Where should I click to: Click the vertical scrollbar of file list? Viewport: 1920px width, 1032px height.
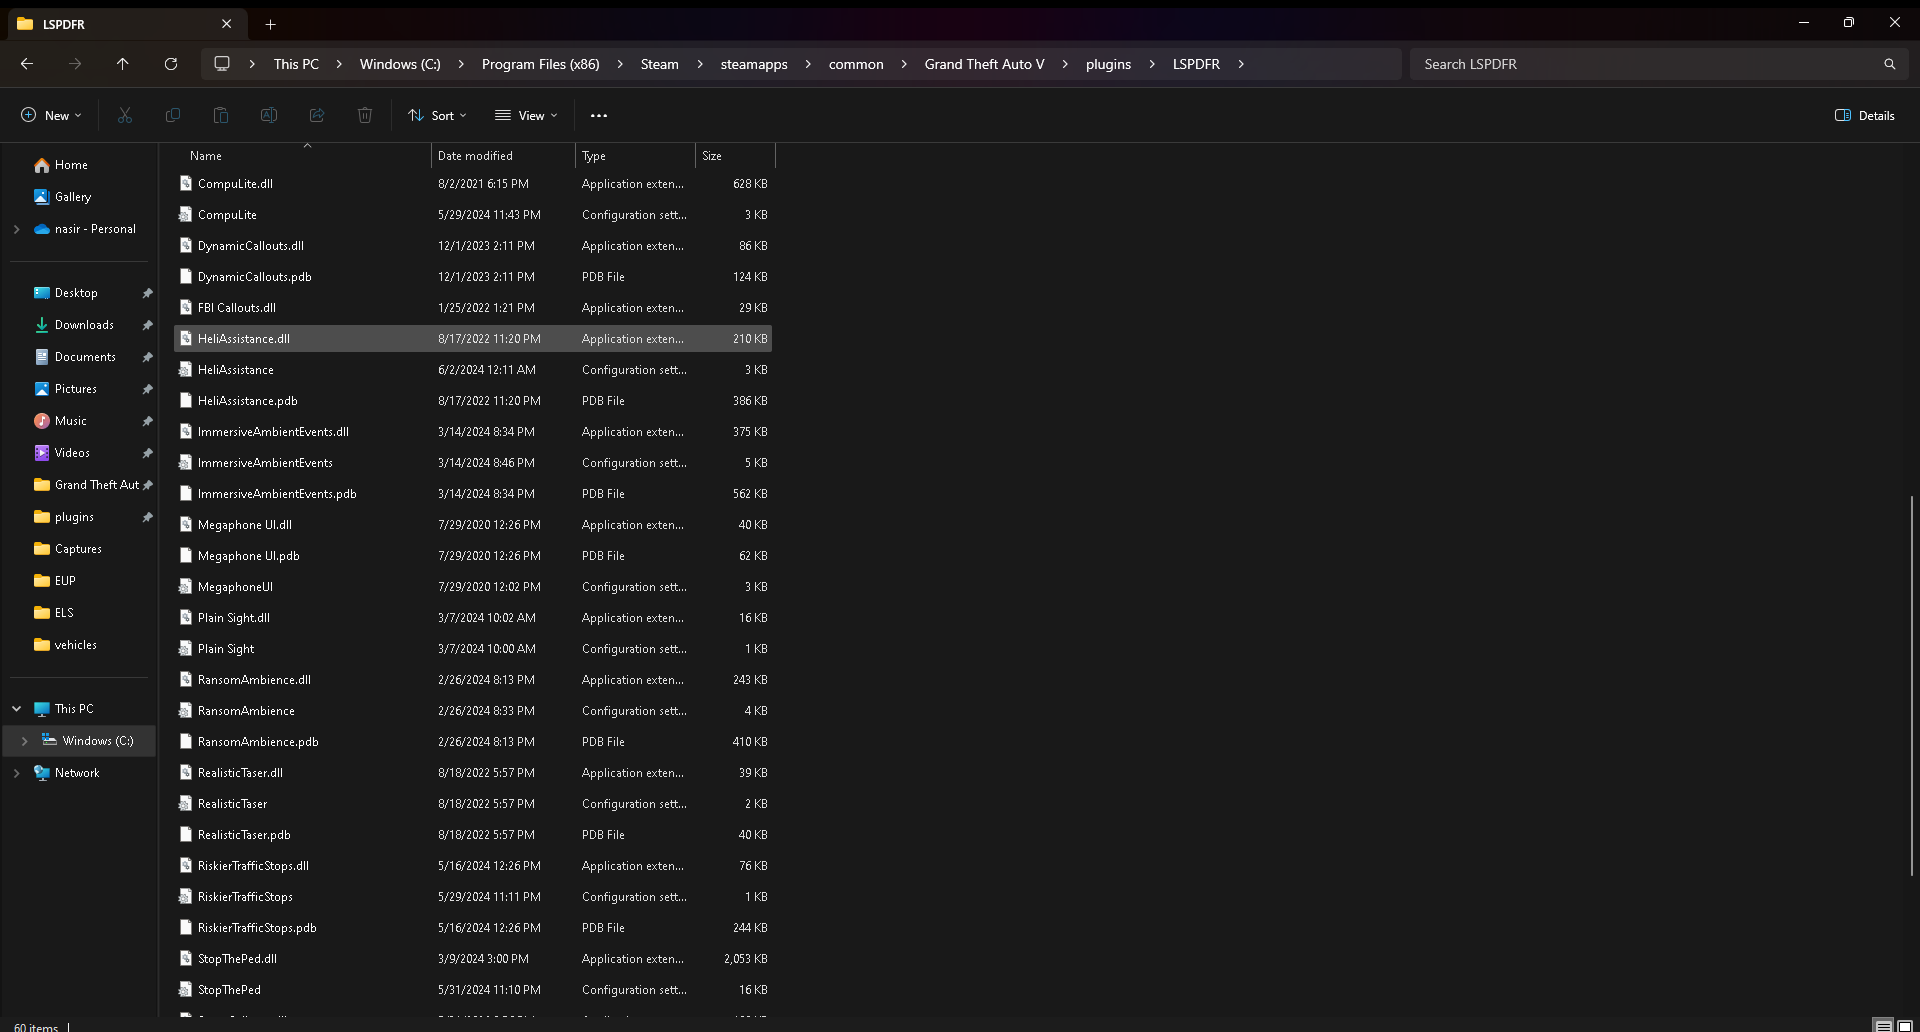click(x=1912, y=685)
